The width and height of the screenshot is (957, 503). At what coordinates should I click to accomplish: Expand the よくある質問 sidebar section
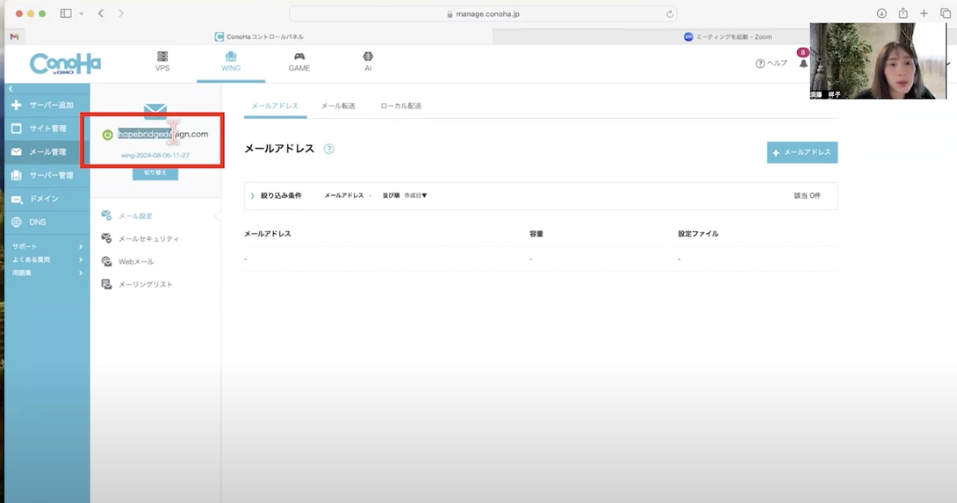(47, 259)
